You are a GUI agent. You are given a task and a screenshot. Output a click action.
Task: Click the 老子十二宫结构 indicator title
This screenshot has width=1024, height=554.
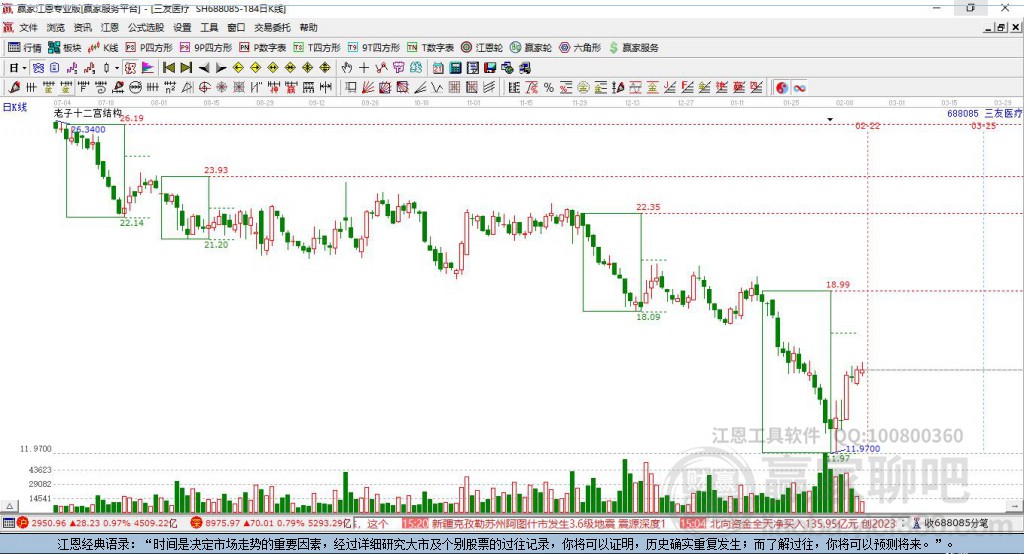point(88,113)
